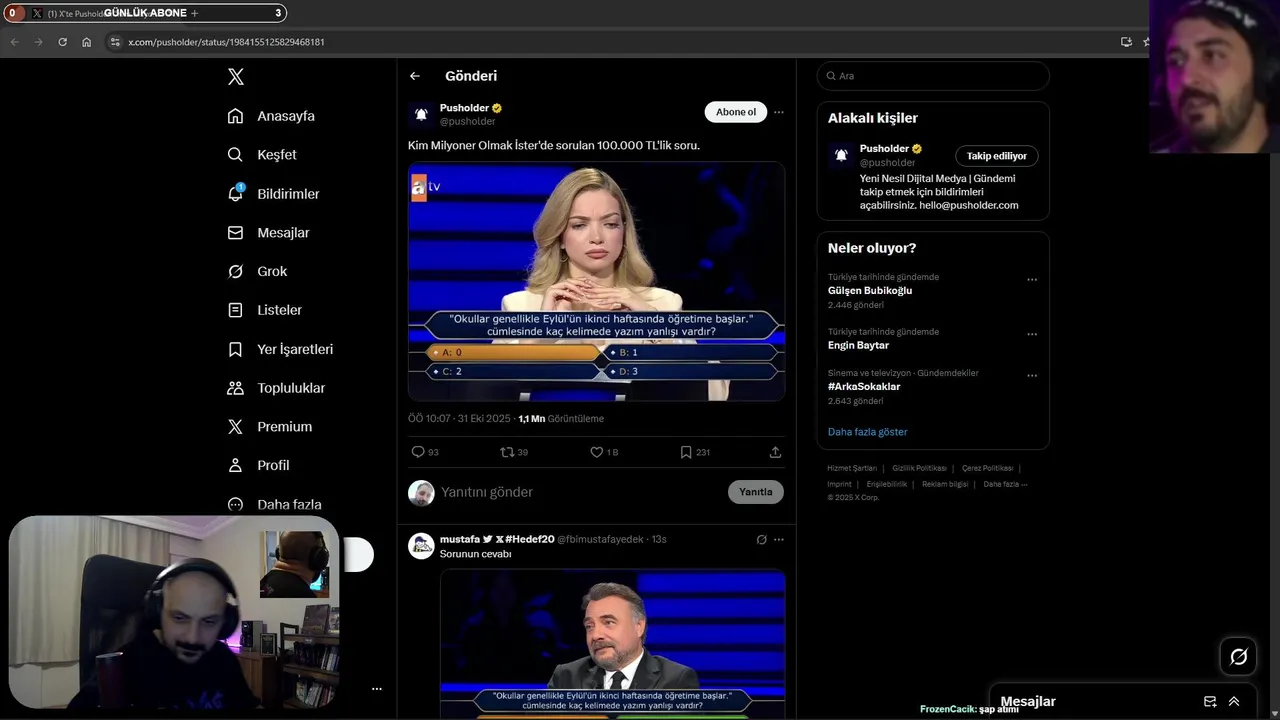Screen dimensions: 1280x720
Task: Open the quiz show image in the post
Action: click(x=596, y=281)
